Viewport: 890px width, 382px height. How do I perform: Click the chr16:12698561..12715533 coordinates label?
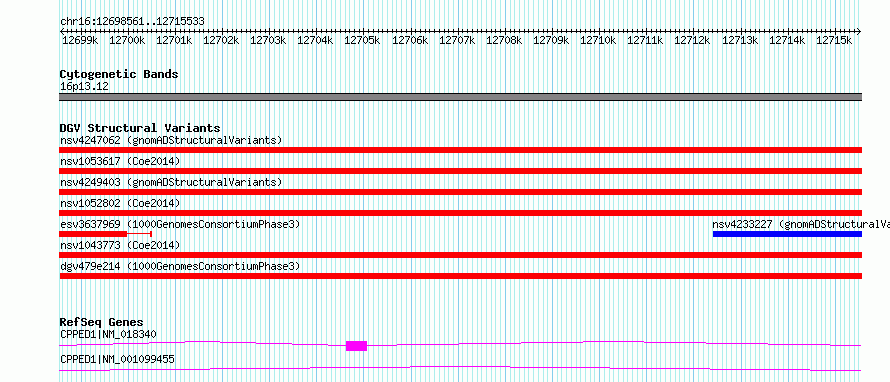pos(132,22)
